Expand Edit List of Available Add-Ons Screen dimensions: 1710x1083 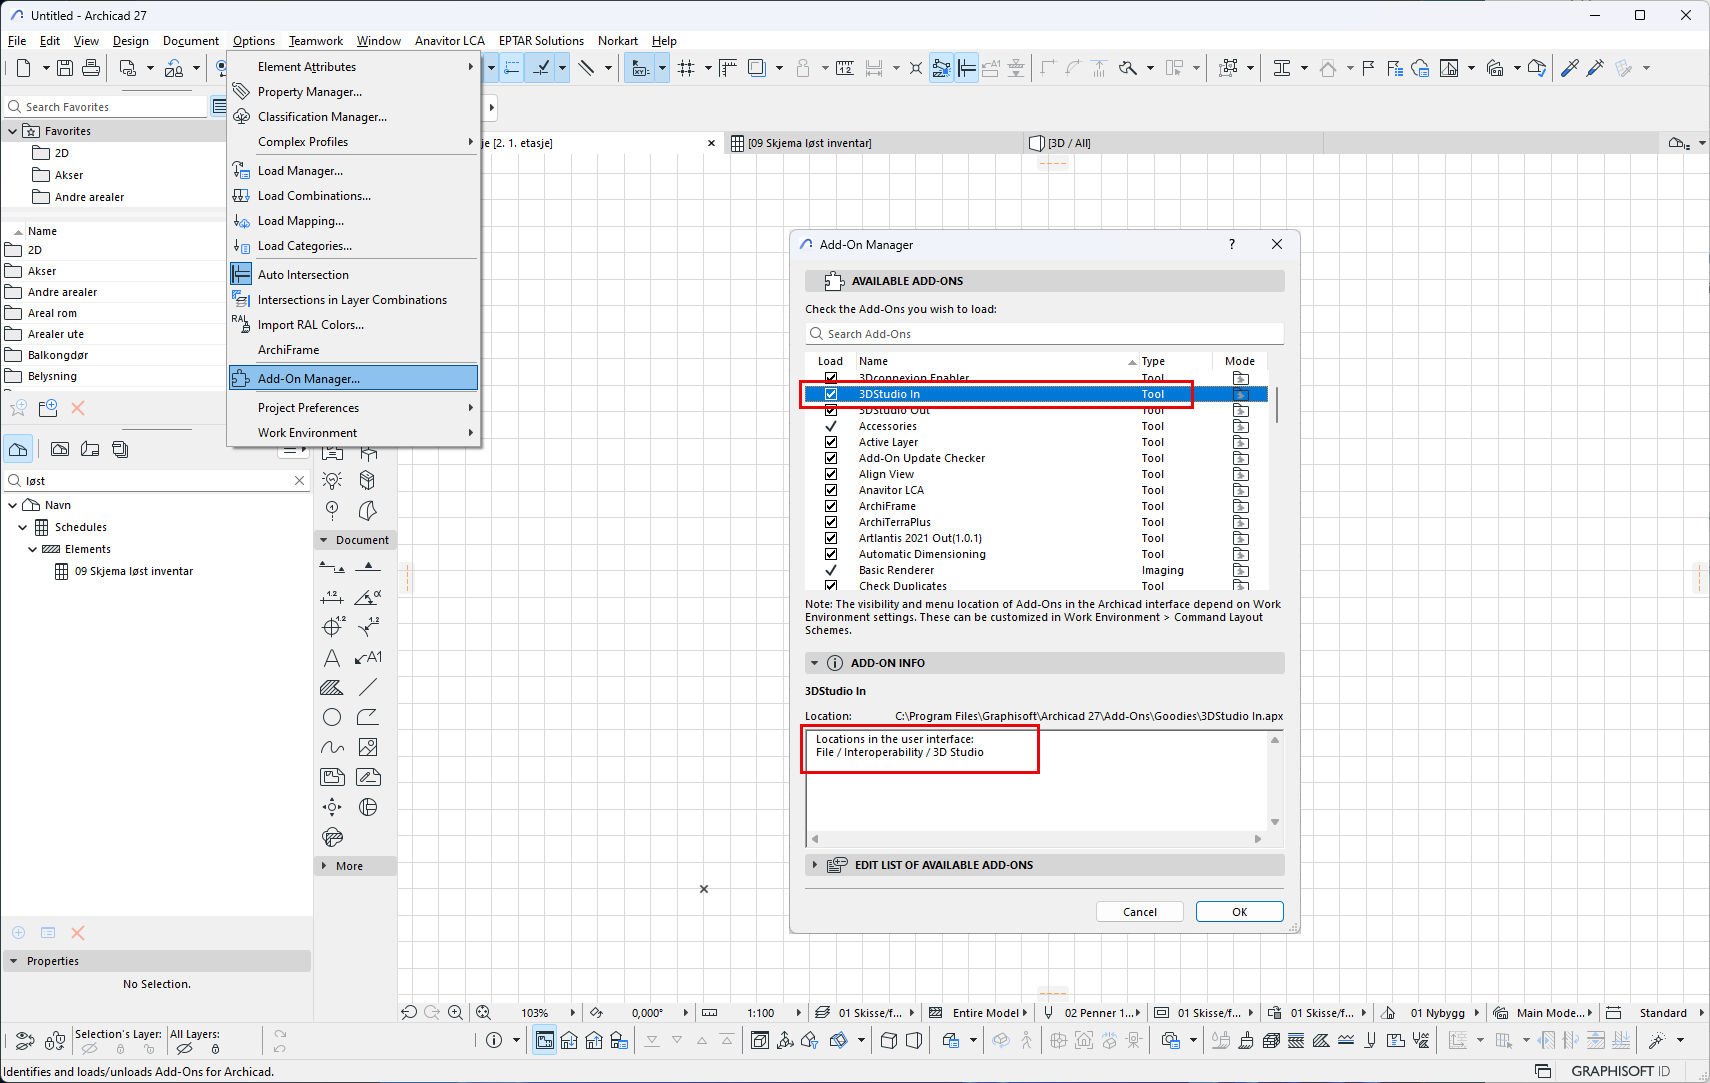[x=815, y=865]
